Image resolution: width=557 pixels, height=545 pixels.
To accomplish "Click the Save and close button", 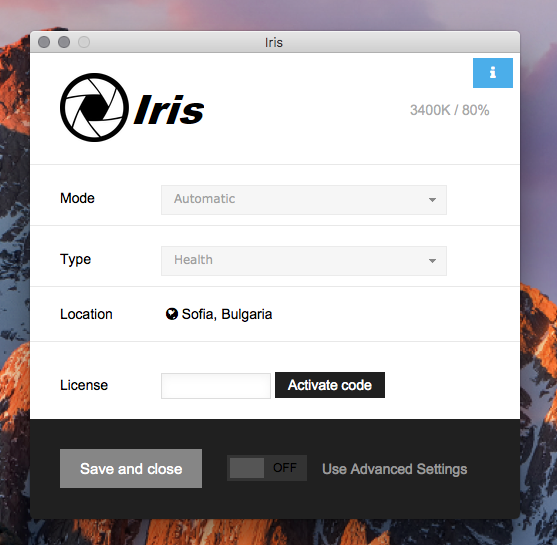I will tap(131, 469).
